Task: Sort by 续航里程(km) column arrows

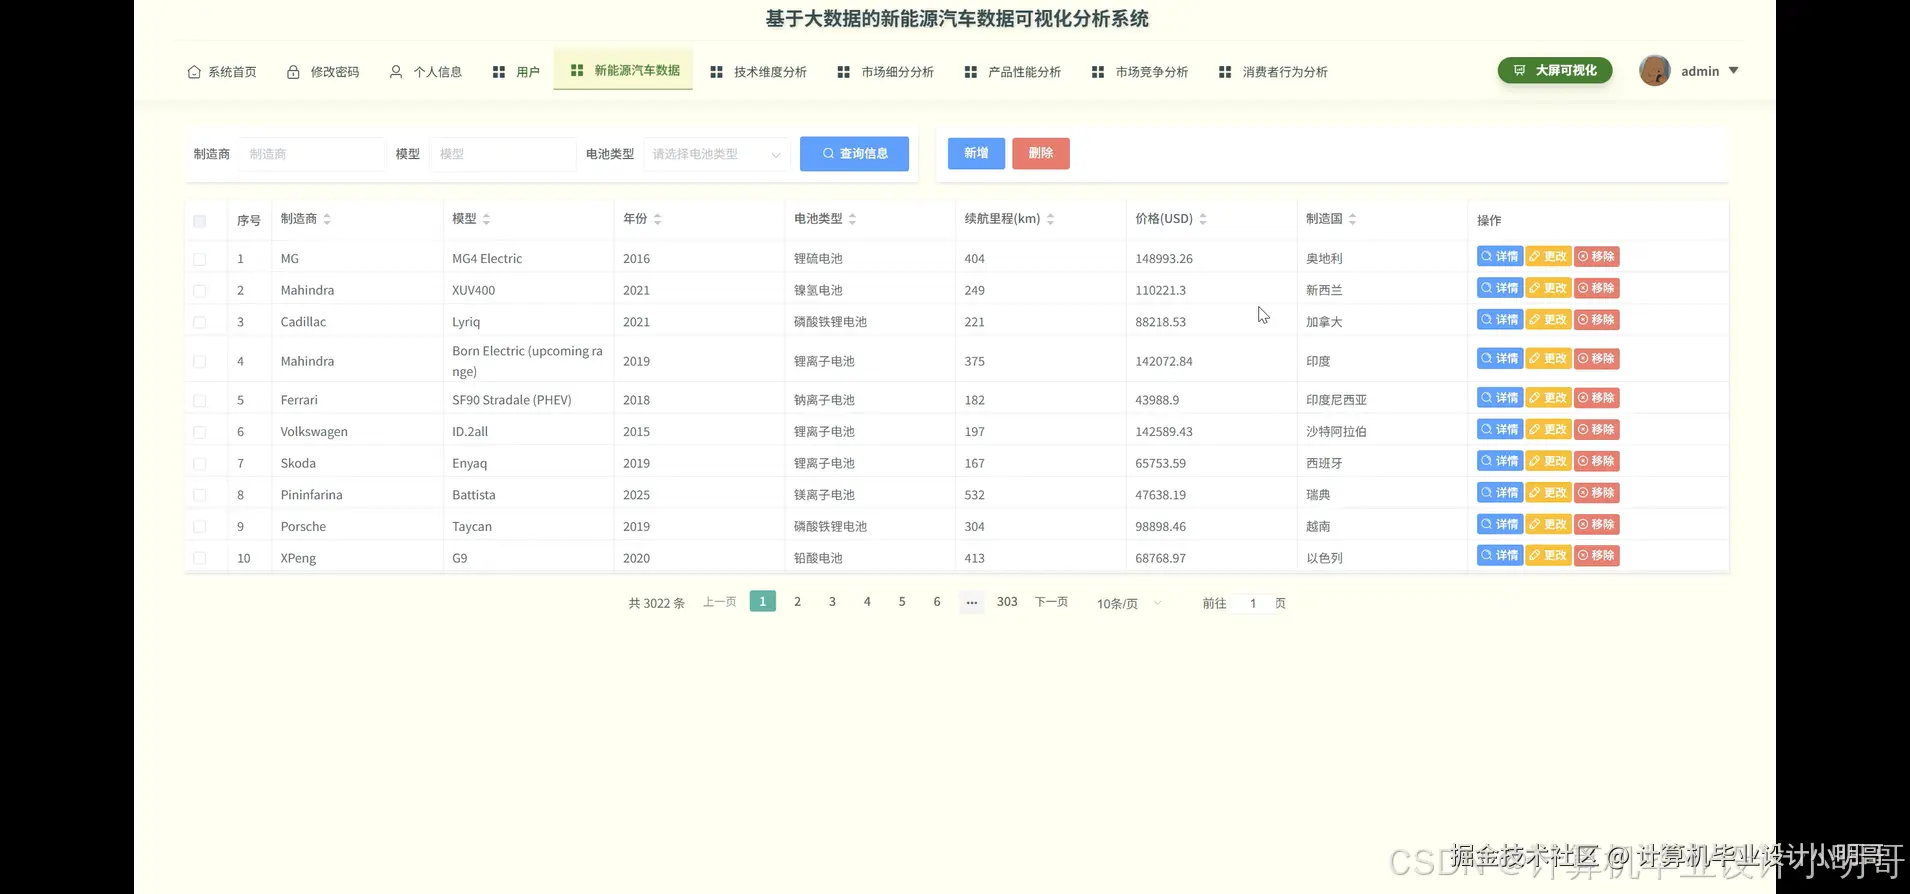Action: pyautogui.click(x=1050, y=219)
